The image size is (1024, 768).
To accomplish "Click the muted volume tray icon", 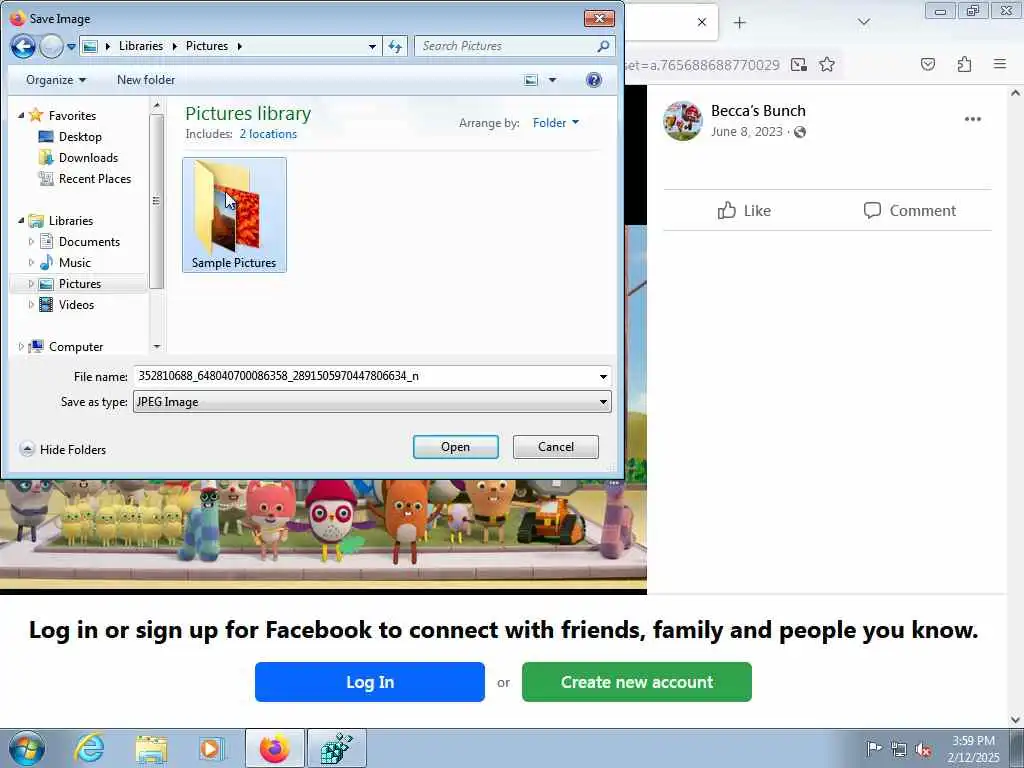I will 923,749.
